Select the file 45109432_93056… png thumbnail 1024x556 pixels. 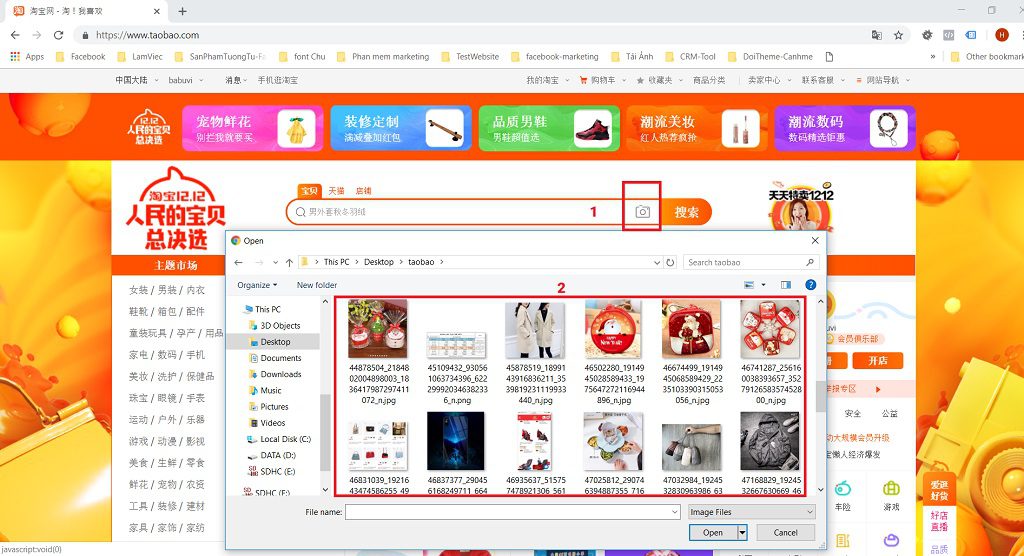456,344
